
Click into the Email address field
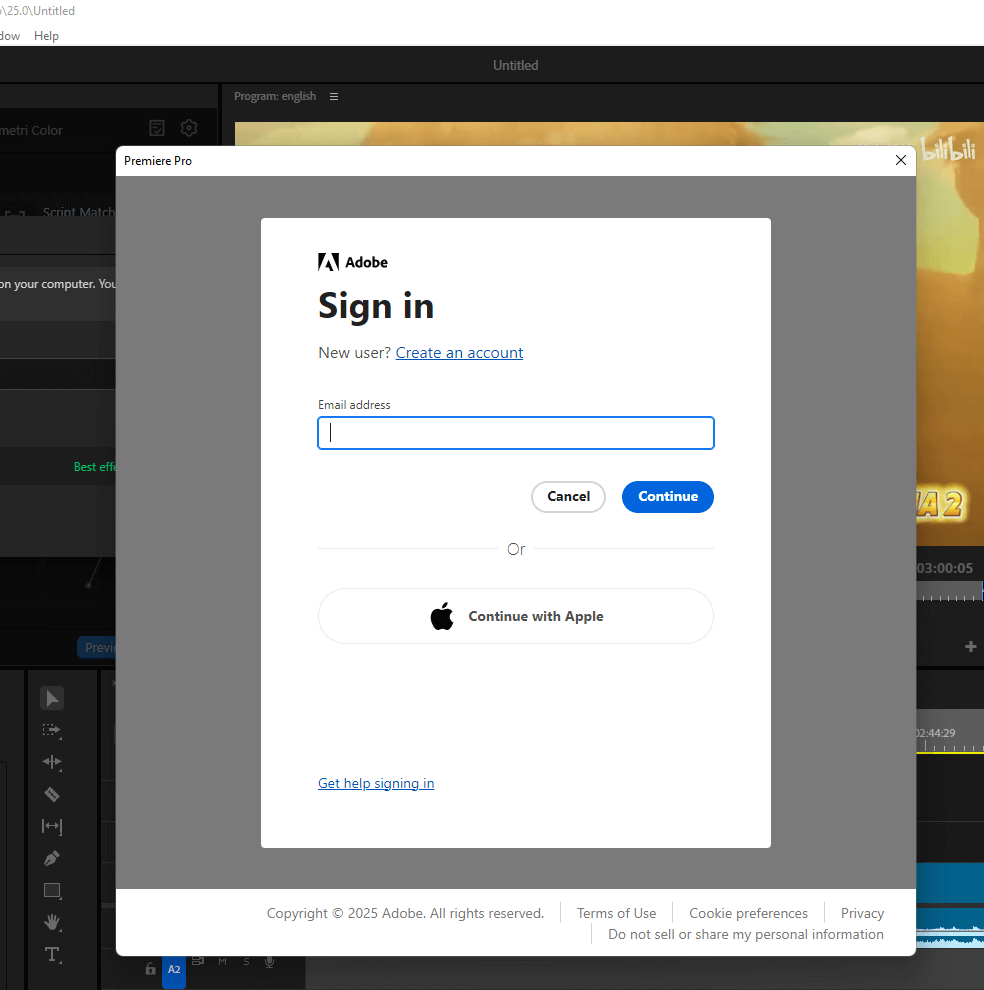(515, 433)
